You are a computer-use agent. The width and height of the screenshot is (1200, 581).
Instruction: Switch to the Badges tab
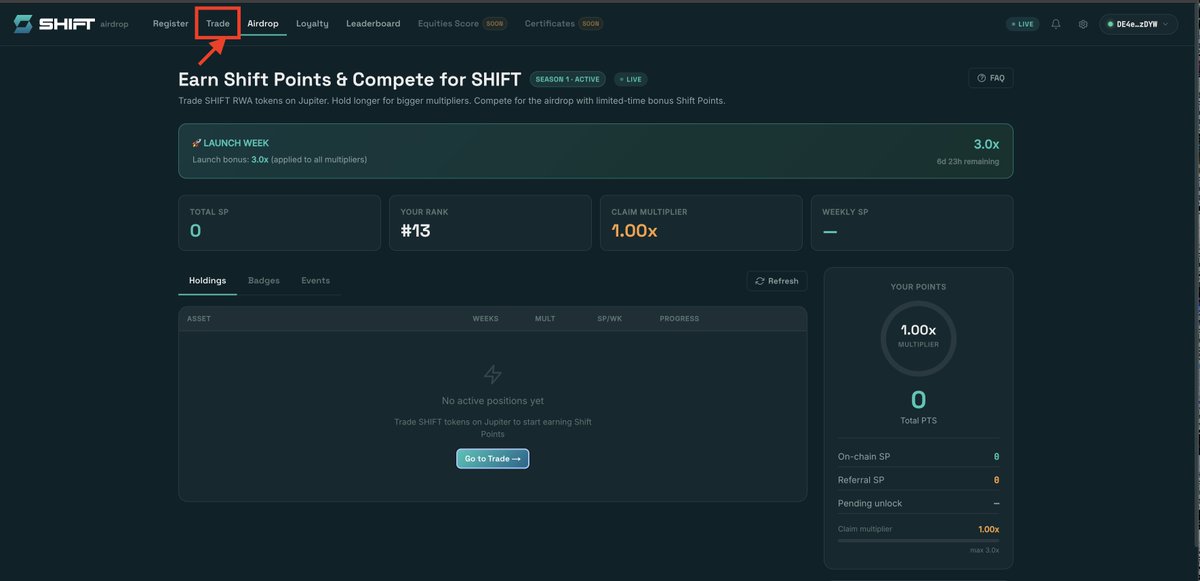pyautogui.click(x=264, y=281)
